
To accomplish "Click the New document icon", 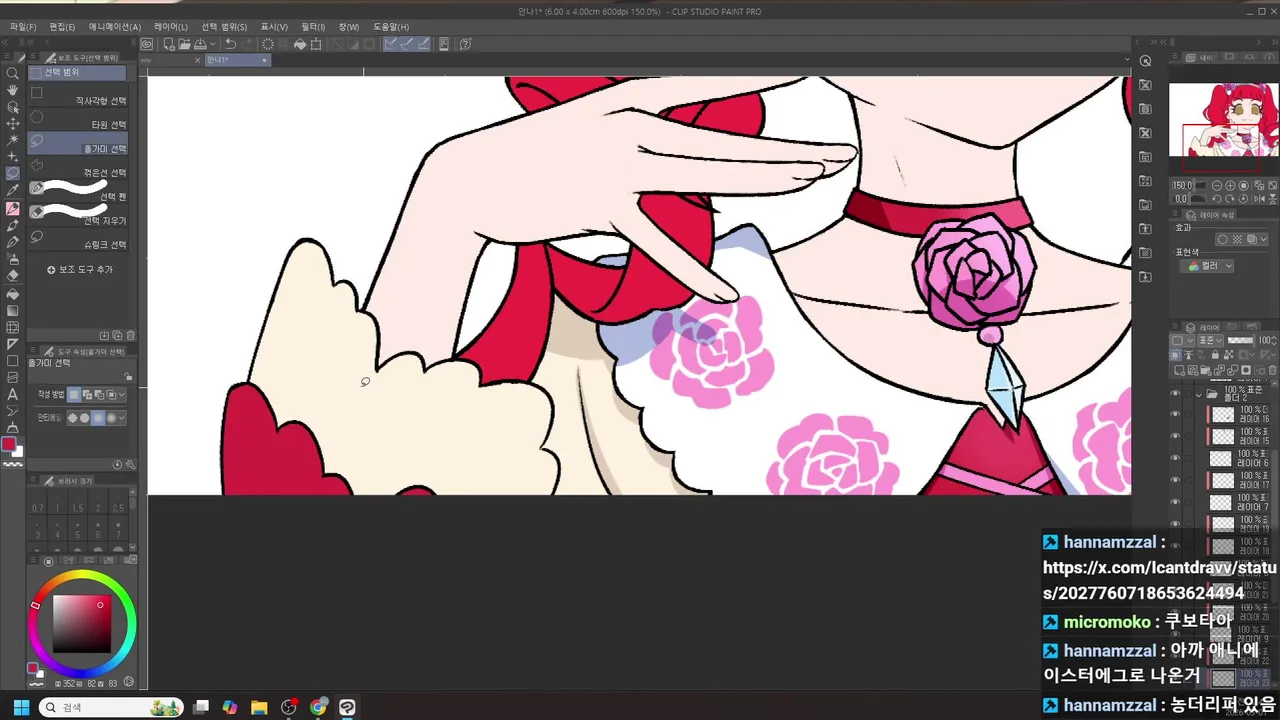I will pyautogui.click(x=169, y=44).
